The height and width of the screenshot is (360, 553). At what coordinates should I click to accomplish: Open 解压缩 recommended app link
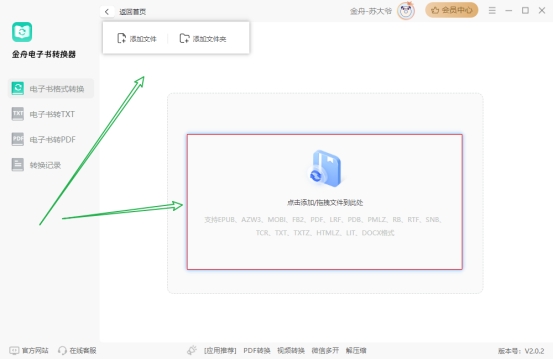coord(356,350)
